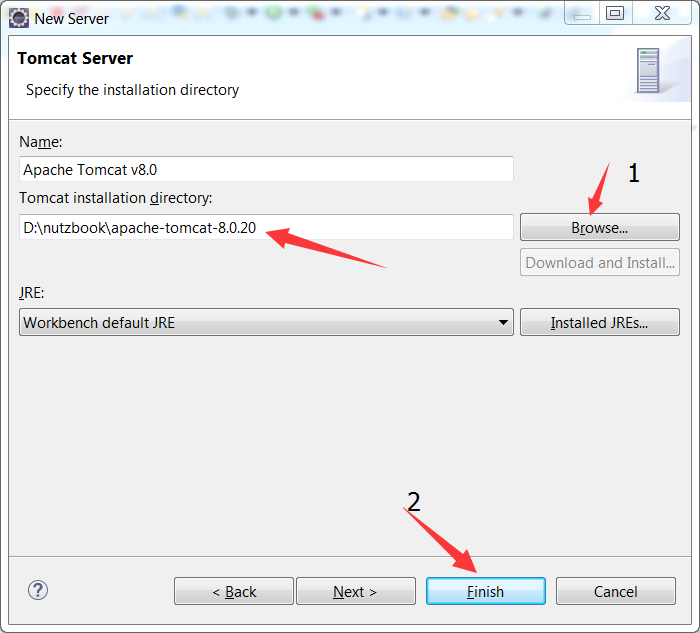
Task: Click the Download and Install... button
Action: [x=600, y=262]
